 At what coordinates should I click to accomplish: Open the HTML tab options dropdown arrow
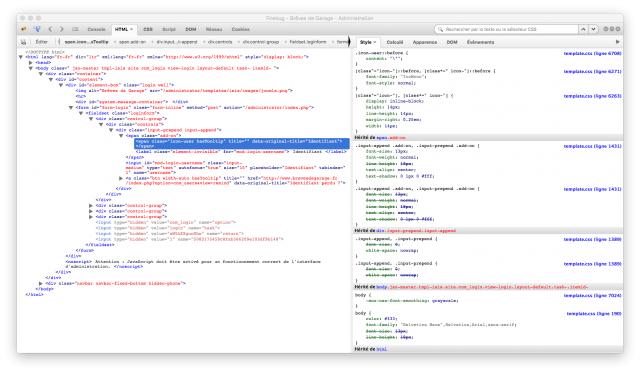tap(131, 29)
